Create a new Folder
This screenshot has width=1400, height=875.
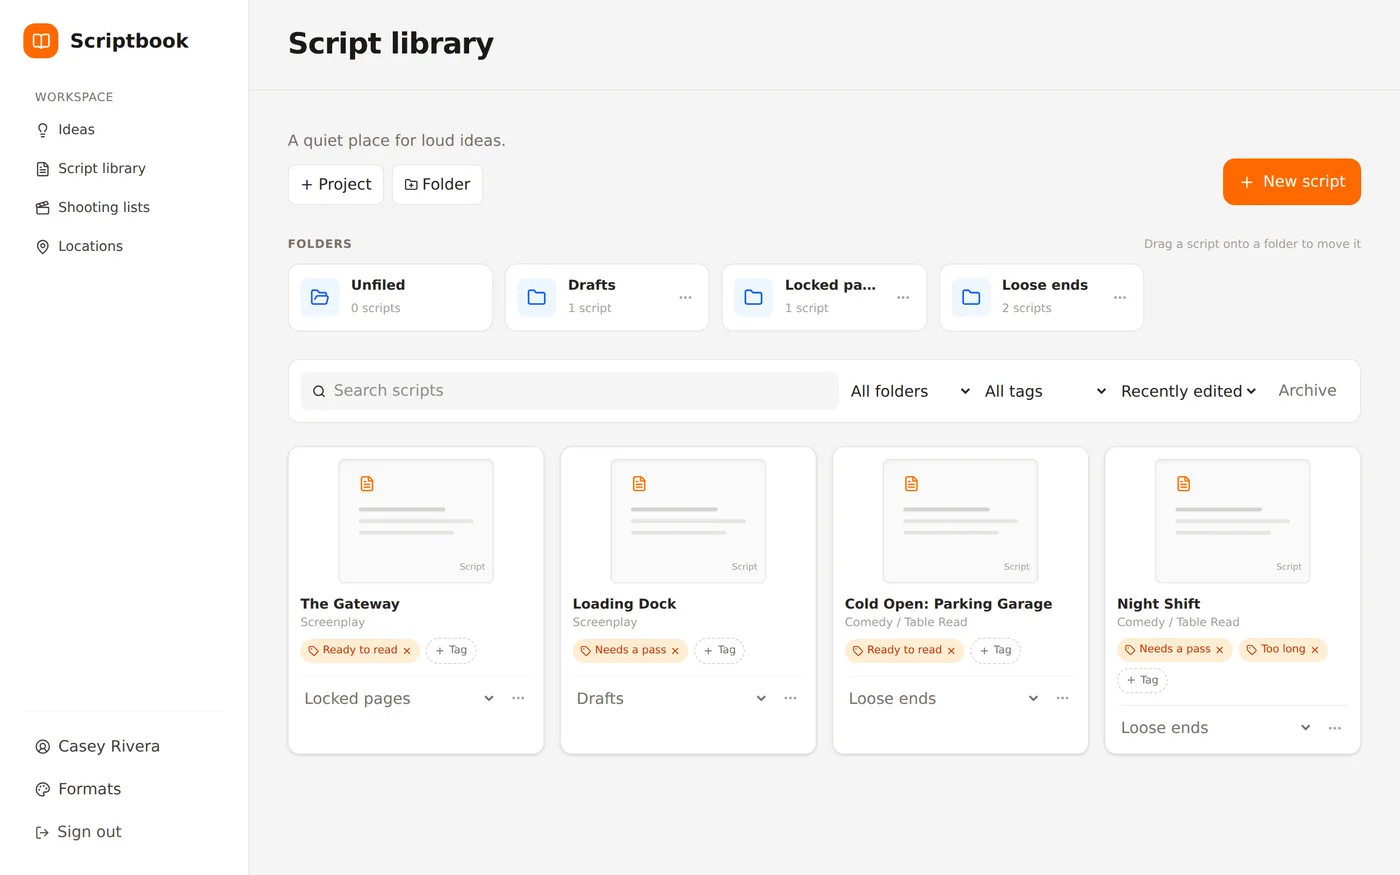click(x=437, y=185)
